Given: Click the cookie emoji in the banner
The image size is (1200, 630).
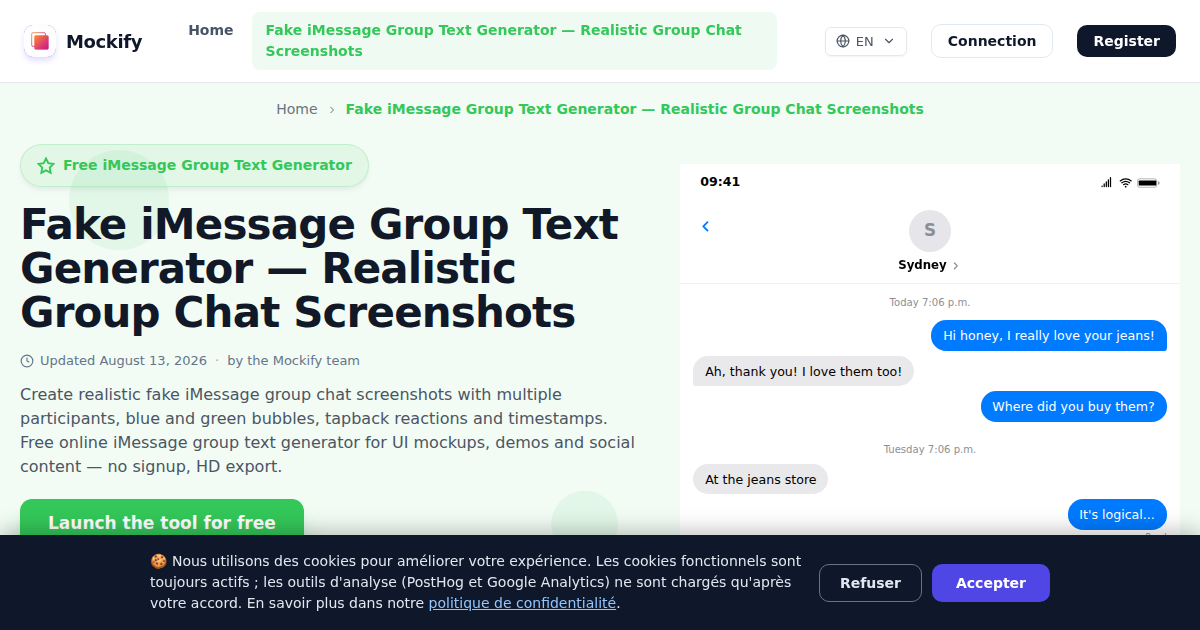Looking at the screenshot, I should click(158, 561).
